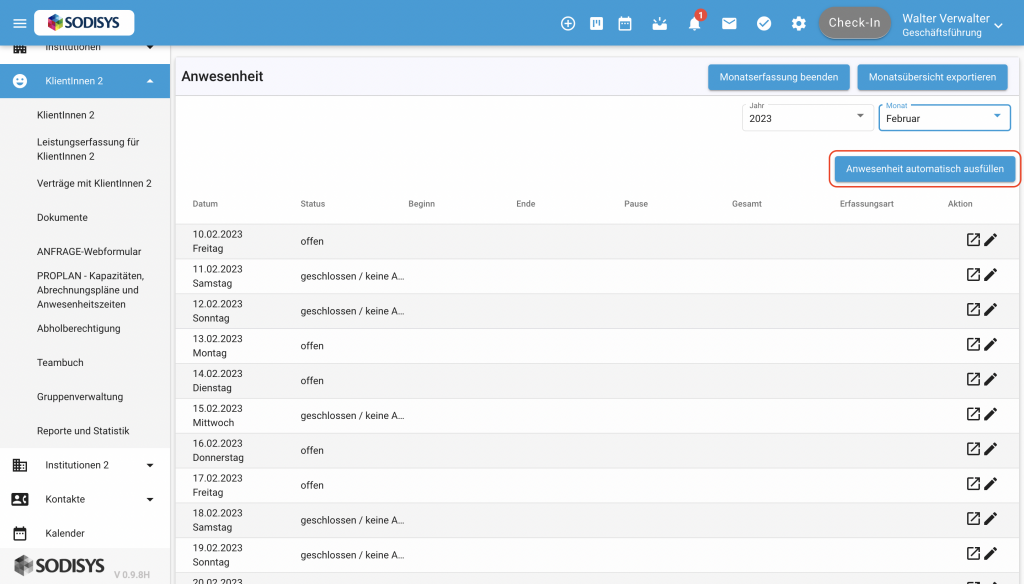Viewport: 1024px width, 584px height.
Task: Open the Monat dropdown showing Februar
Action: 944,118
